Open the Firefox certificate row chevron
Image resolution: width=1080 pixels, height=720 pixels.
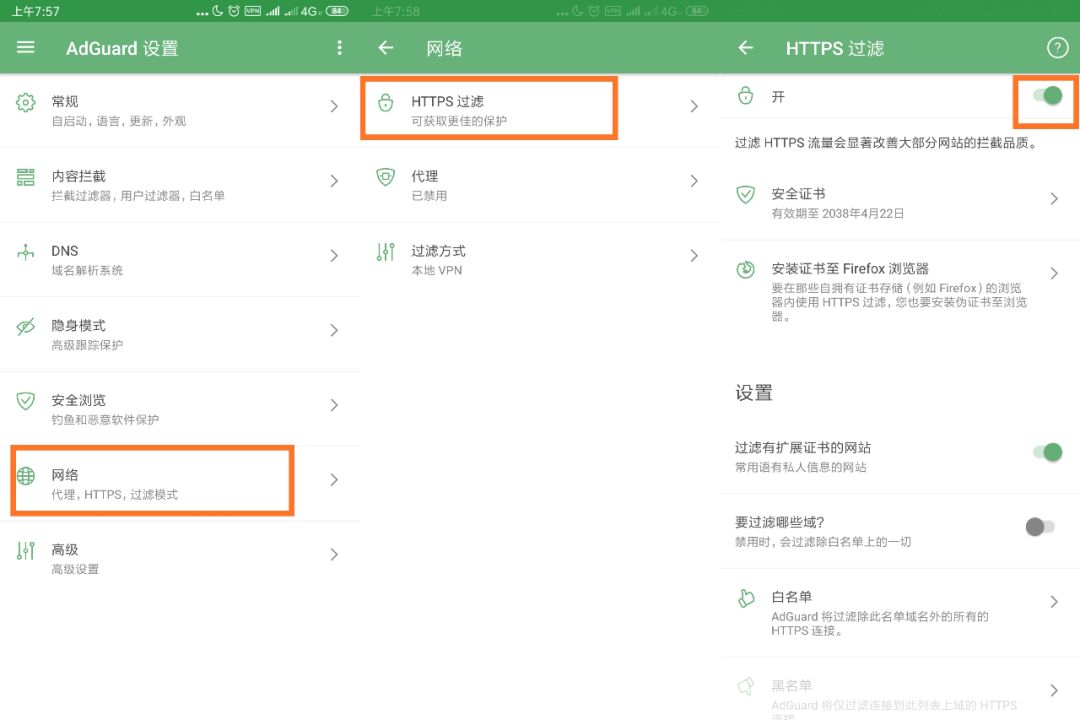click(x=1054, y=274)
